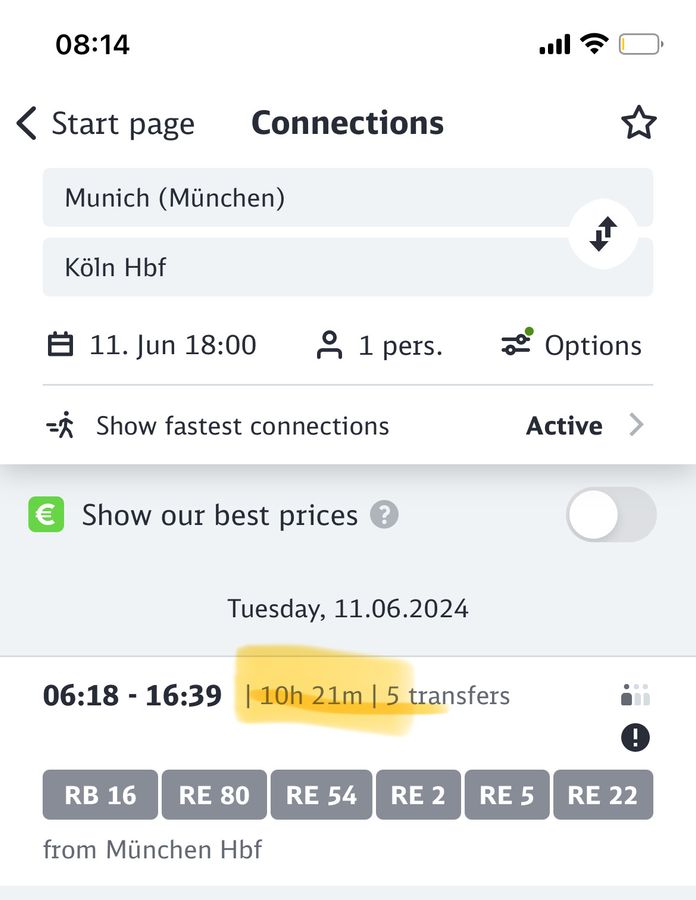The image size is (696, 900).
Task: Open best prices help question mark
Action: coord(384,514)
